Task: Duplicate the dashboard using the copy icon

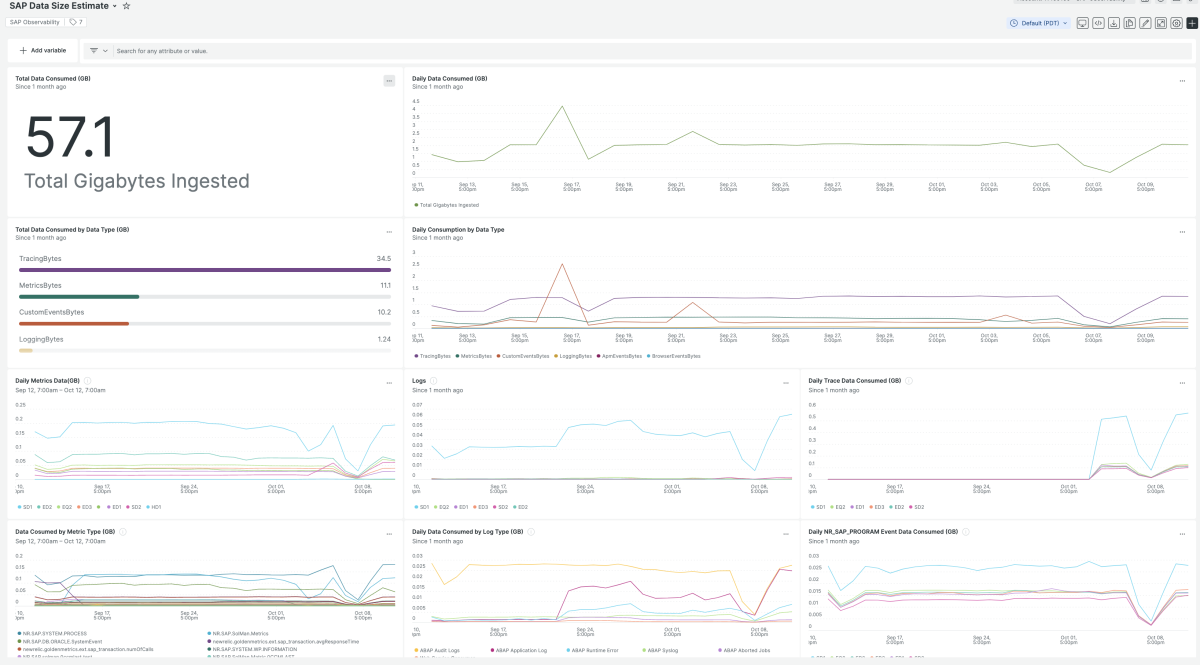Action: (1129, 23)
